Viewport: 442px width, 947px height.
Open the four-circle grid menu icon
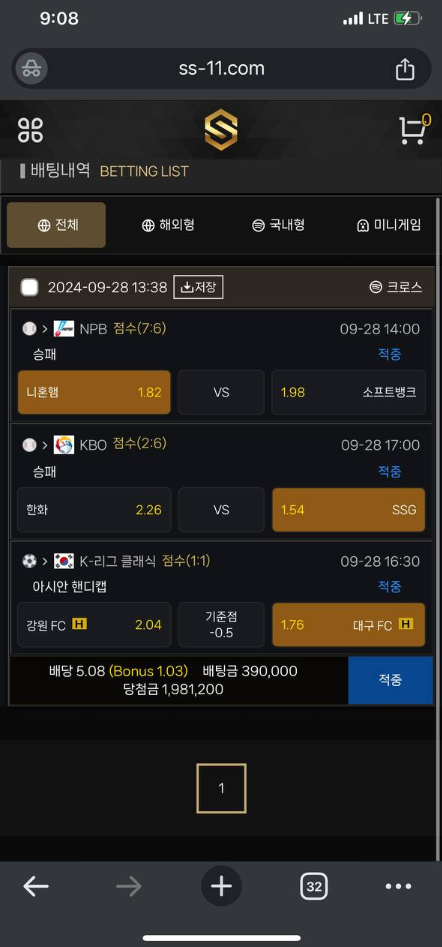[31, 130]
